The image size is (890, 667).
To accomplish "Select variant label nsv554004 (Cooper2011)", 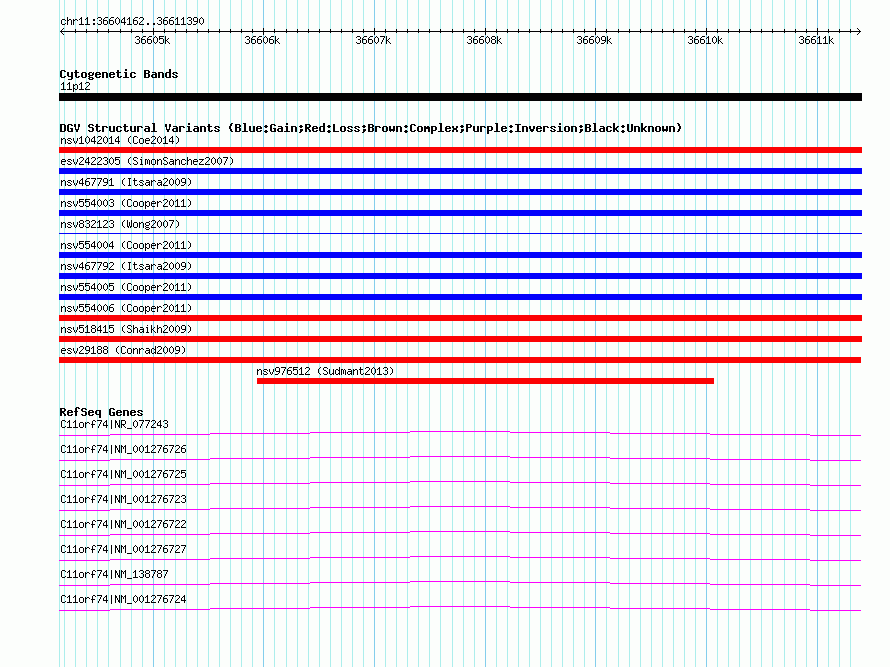I will [x=126, y=245].
